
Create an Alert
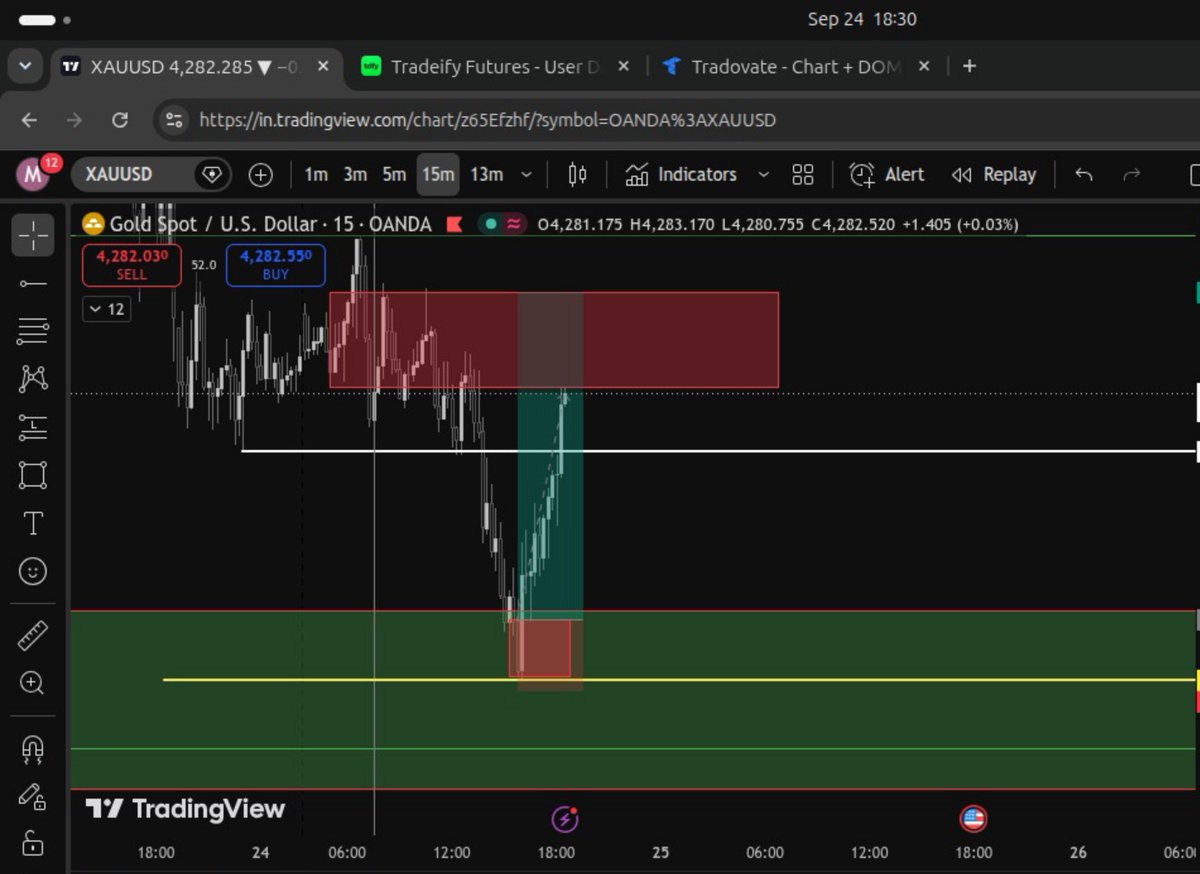(x=887, y=175)
